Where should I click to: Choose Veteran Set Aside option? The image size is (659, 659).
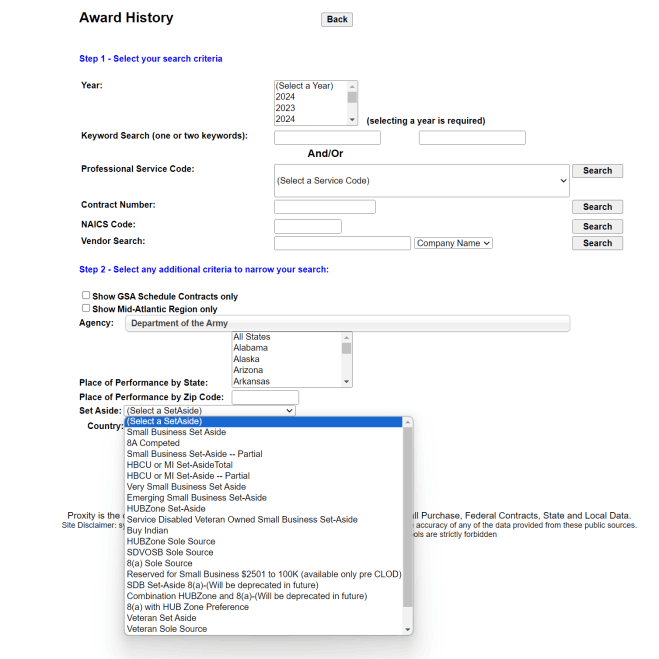point(264,618)
